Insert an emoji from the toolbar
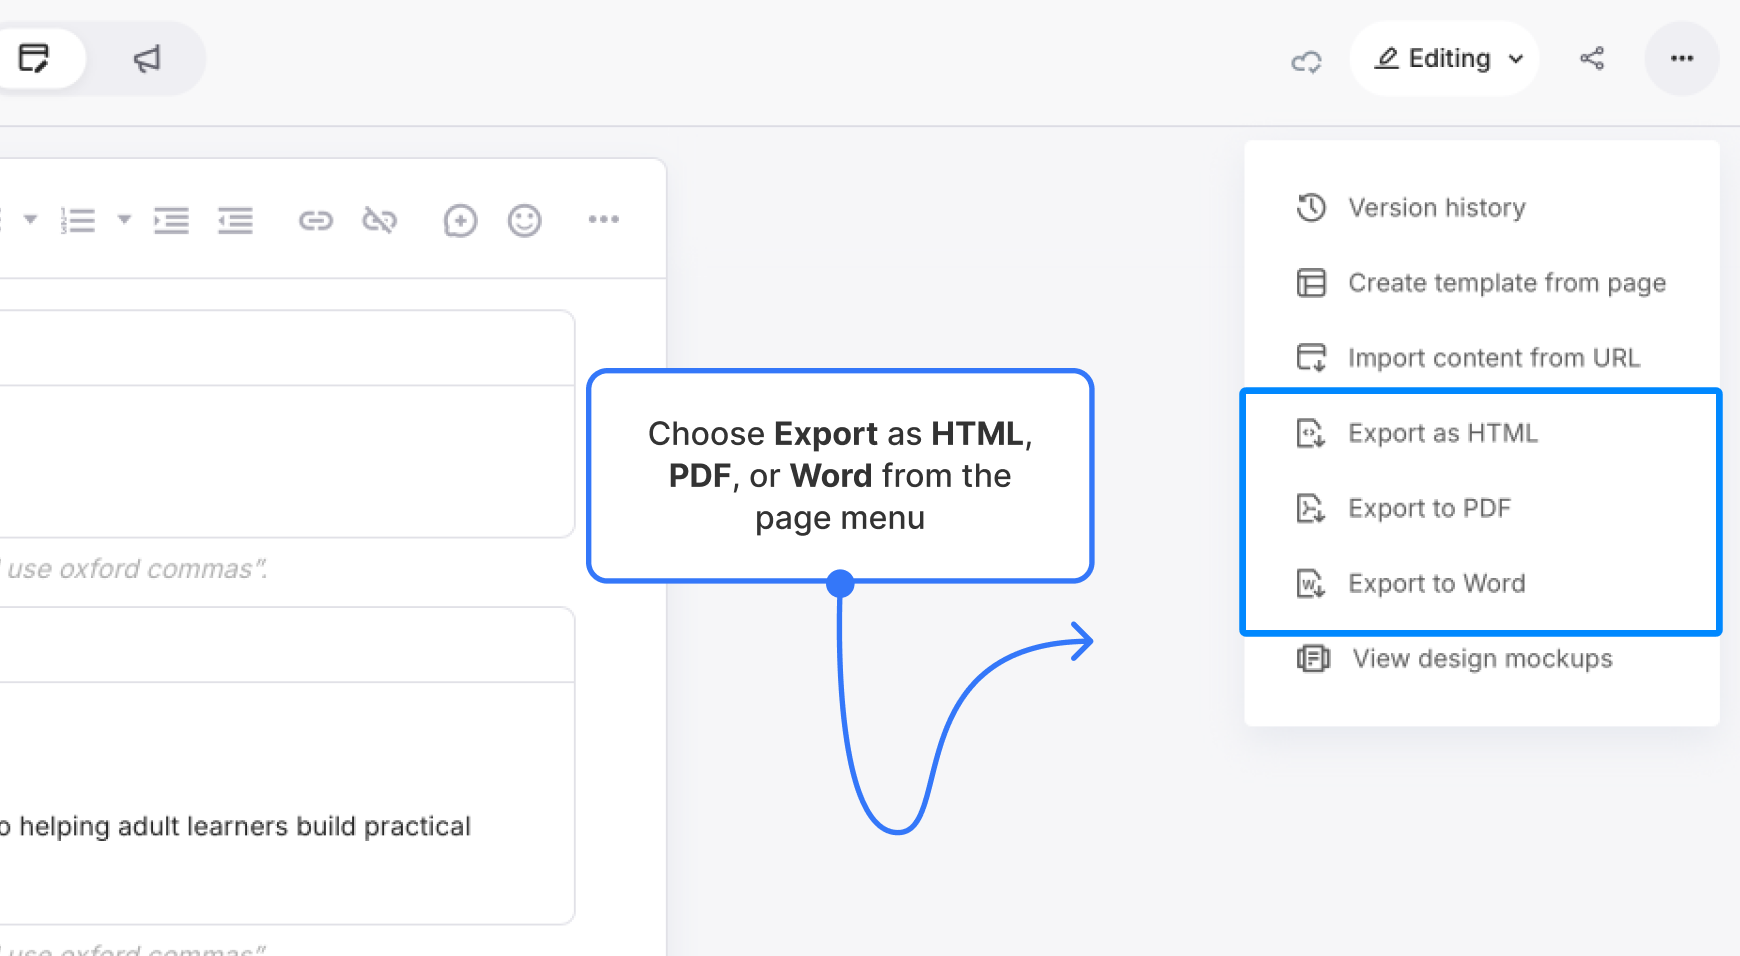The width and height of the screenshot is (1740, 956). tap(524, 220)
